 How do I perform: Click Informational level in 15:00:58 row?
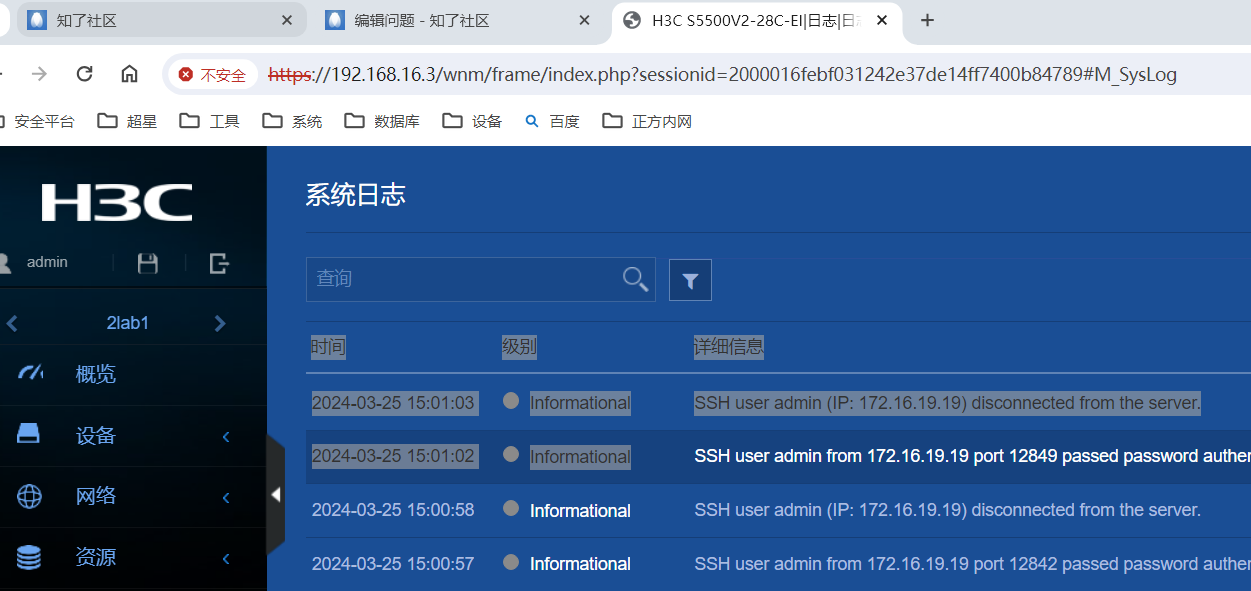(x=580, y=510)
